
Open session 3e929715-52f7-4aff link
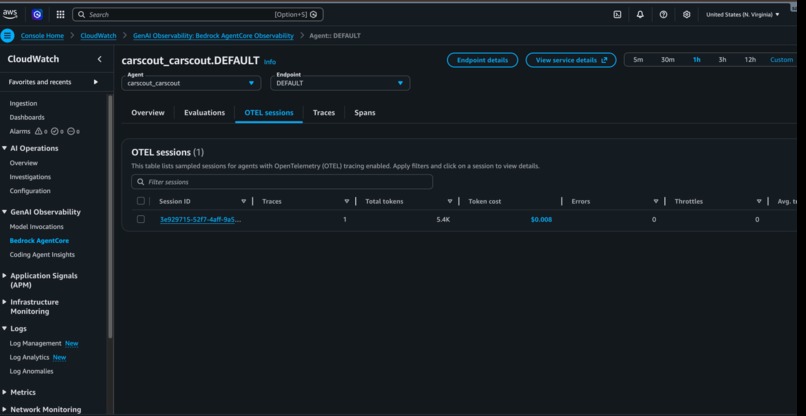[200, 220]
